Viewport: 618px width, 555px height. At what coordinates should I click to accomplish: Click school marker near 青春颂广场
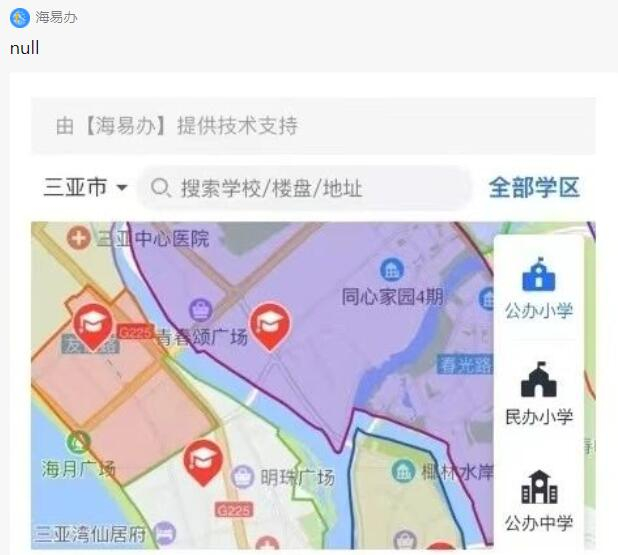click(x=270, y=326)
